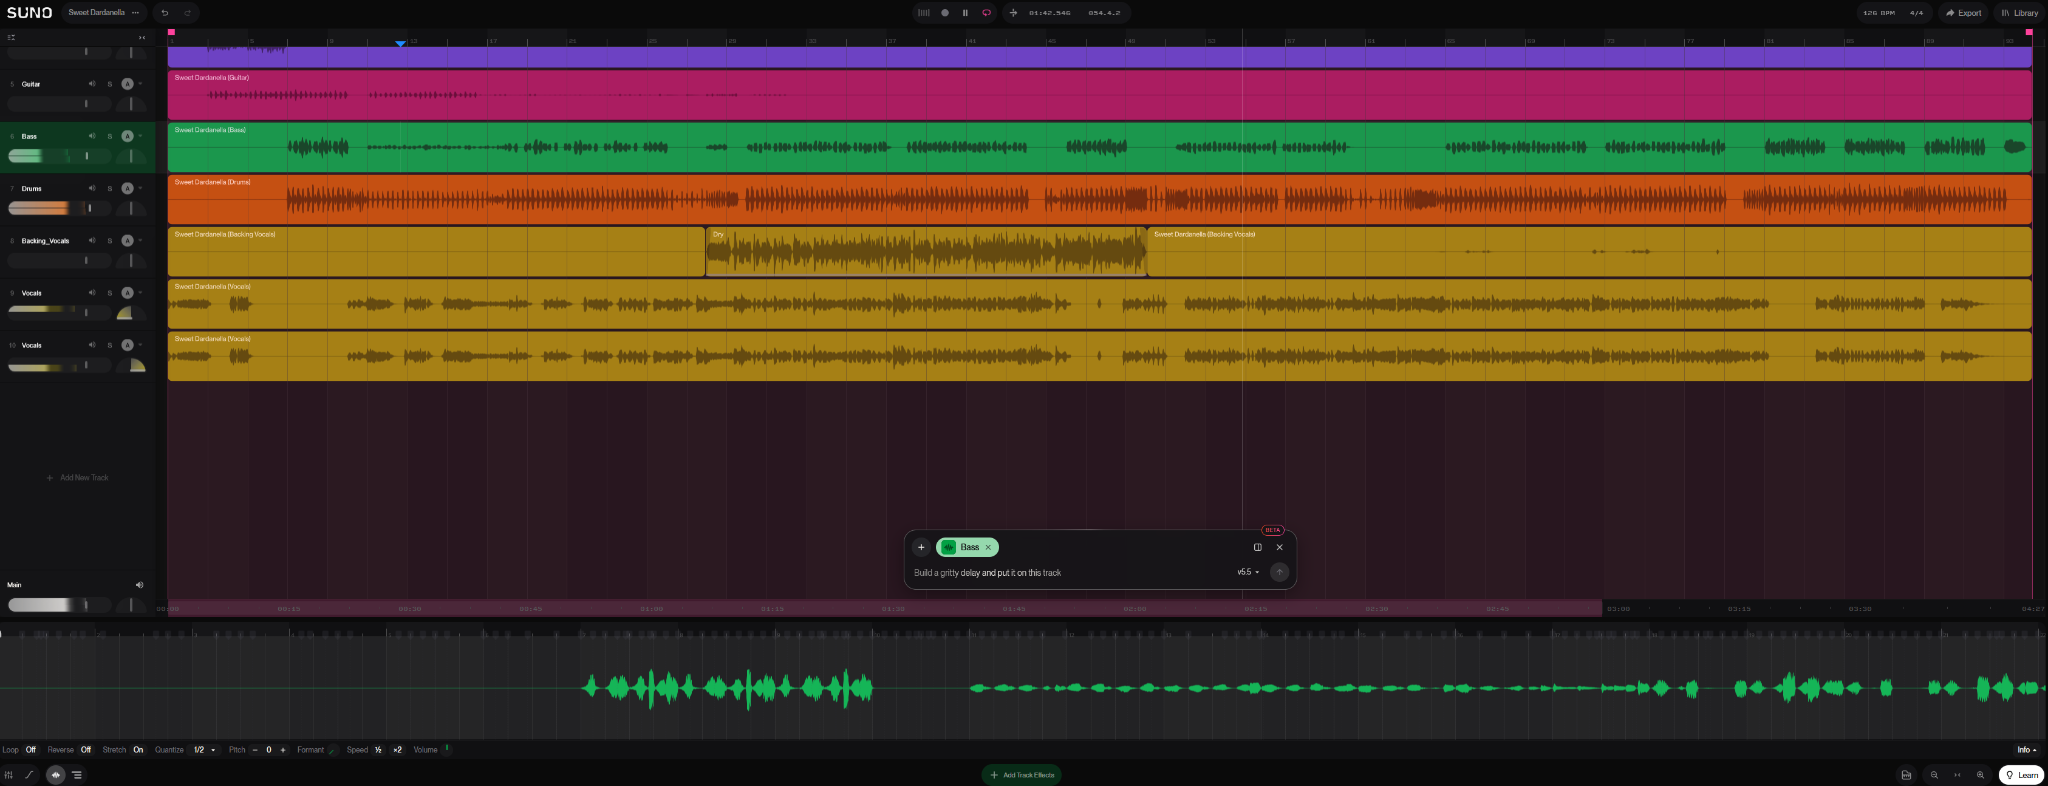This screenshot has height=786, width=2048.
Task: Expand the Info panel
Action: [2026, 750]
